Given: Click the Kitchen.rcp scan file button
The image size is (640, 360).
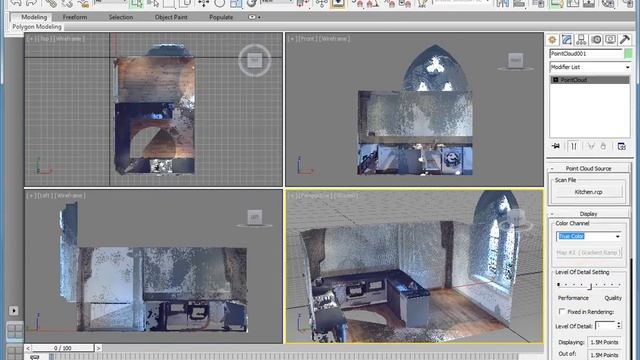Looking at the screenshot, I should [588, 192].
